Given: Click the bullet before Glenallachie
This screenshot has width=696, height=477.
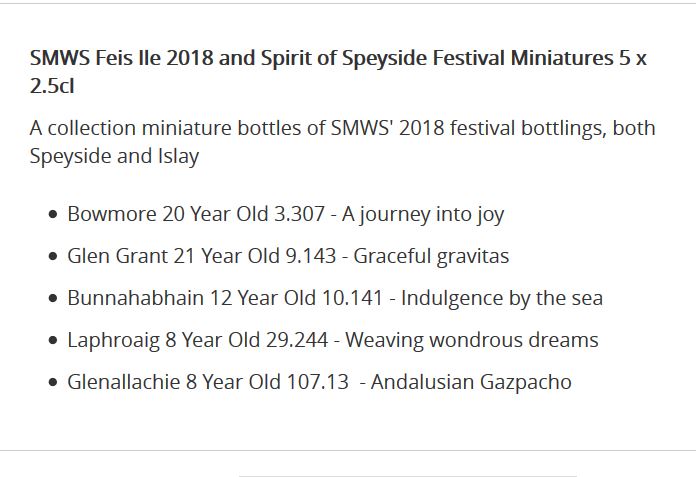Looking at the screenshot, I should tap(53, 382).
